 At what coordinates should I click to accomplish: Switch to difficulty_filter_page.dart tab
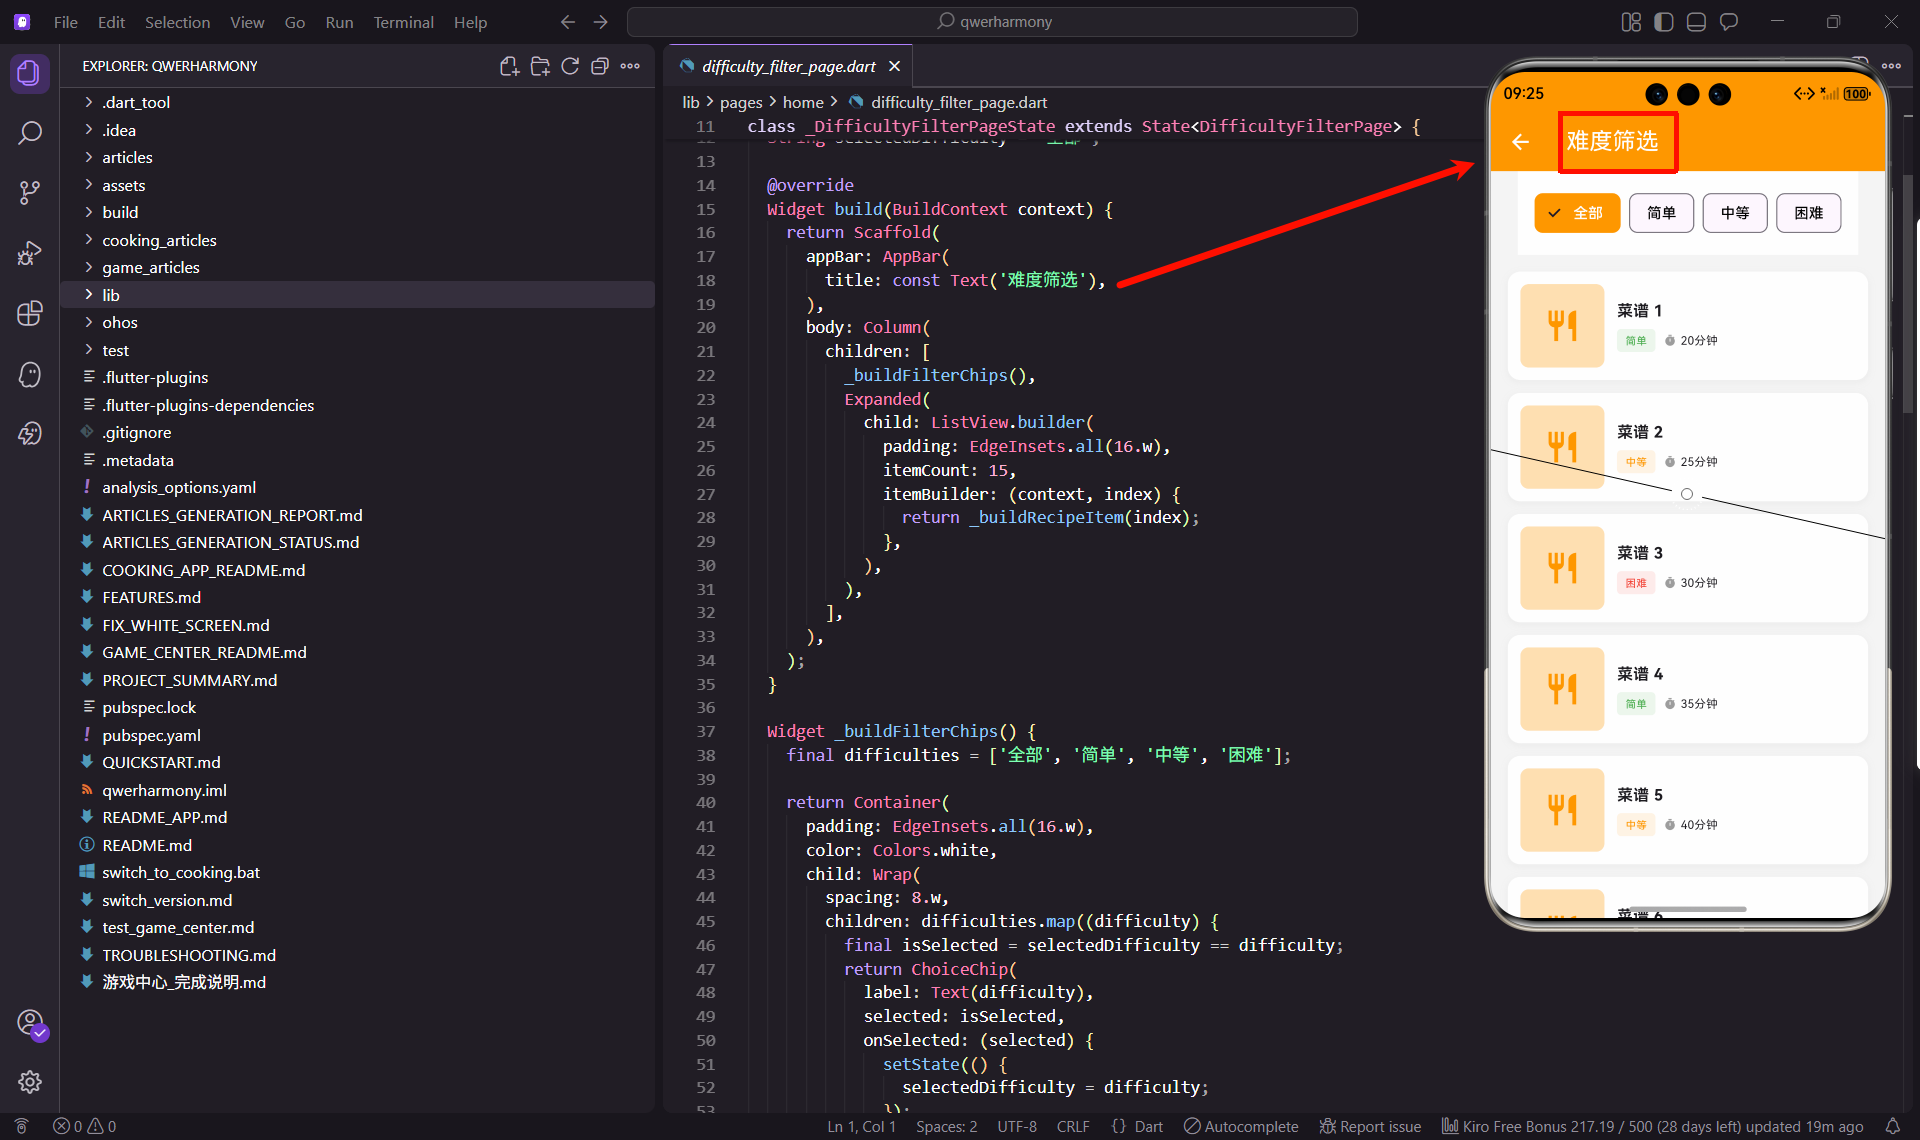pos(788,66)
